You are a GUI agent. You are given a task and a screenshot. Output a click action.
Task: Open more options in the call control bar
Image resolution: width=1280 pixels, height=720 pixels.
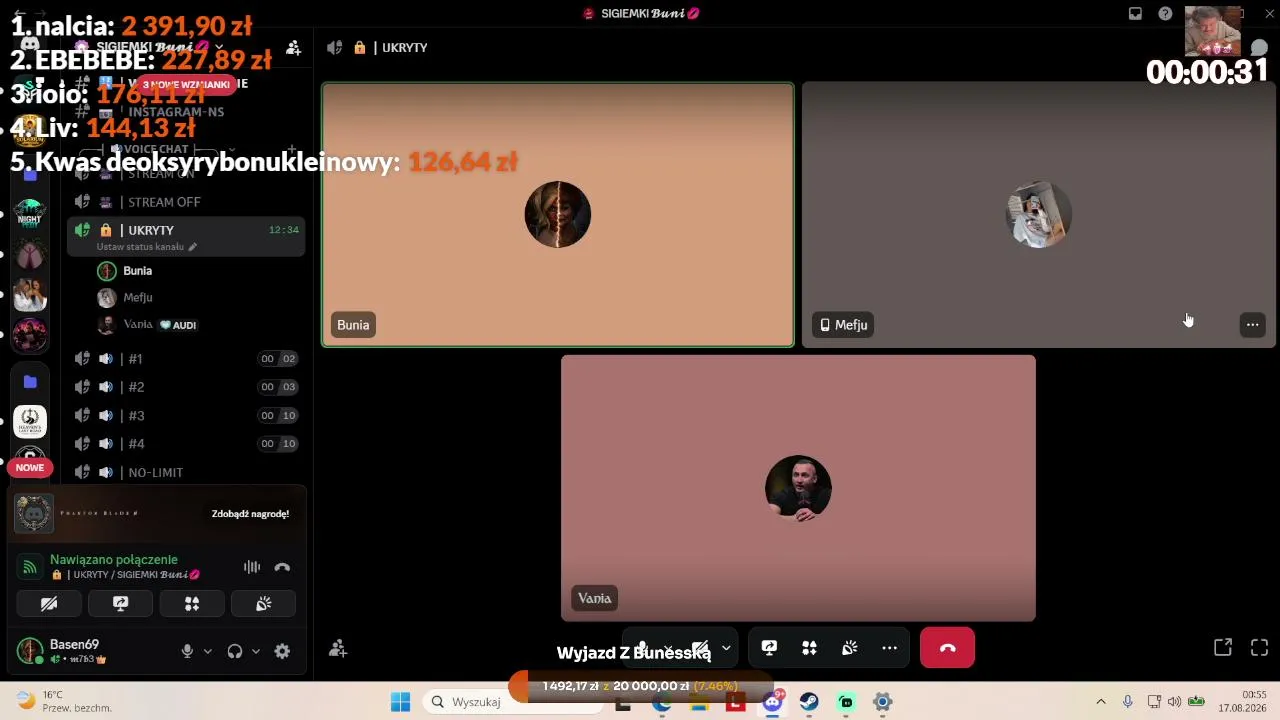click(889, 648)
